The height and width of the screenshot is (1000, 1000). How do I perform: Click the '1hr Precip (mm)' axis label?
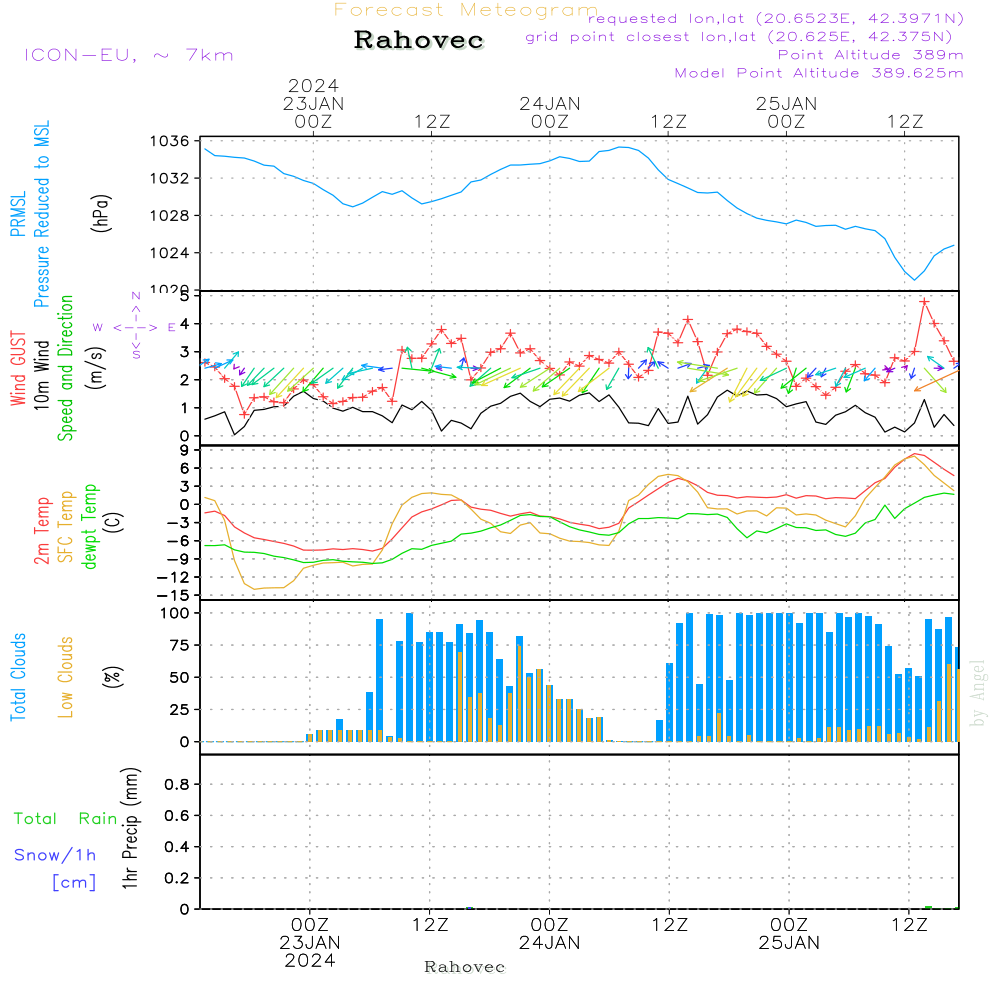coord(130,828)
